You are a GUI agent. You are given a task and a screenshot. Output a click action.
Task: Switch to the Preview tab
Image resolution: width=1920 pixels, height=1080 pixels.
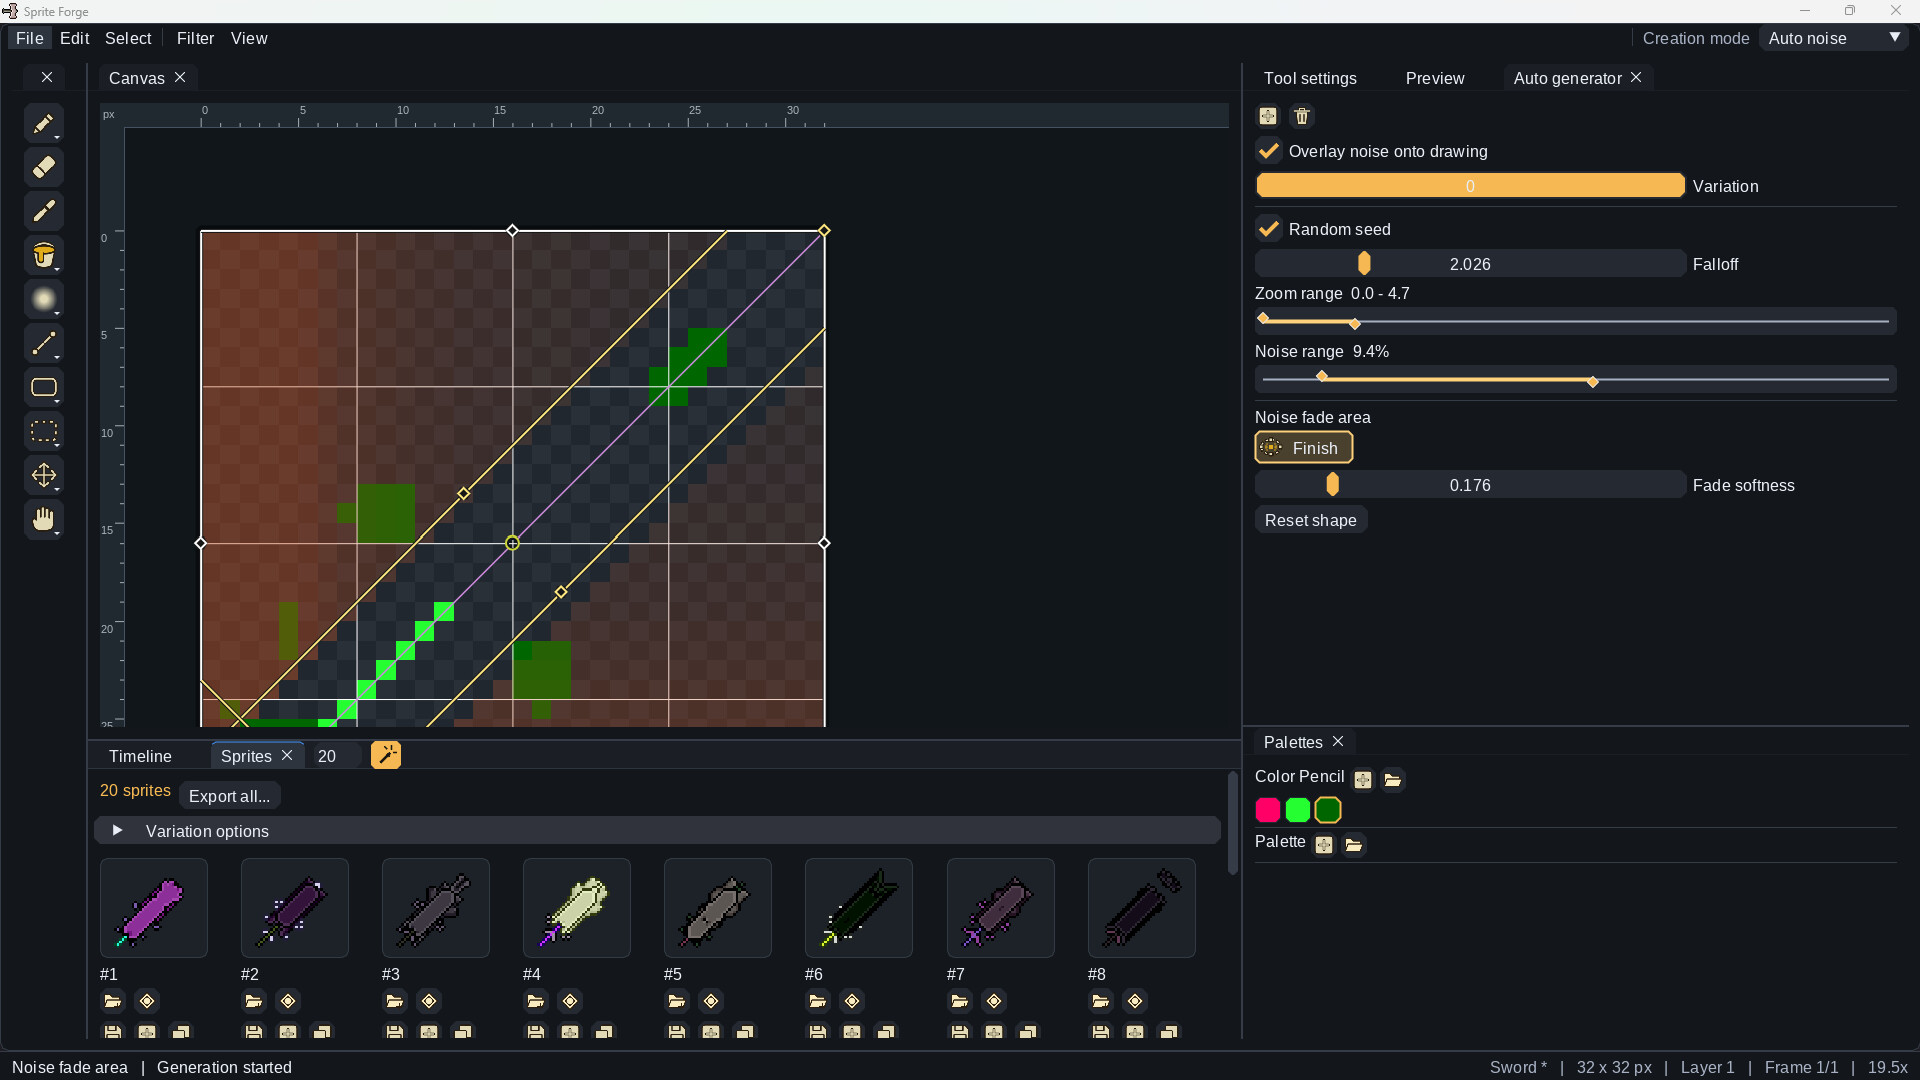1435,78
